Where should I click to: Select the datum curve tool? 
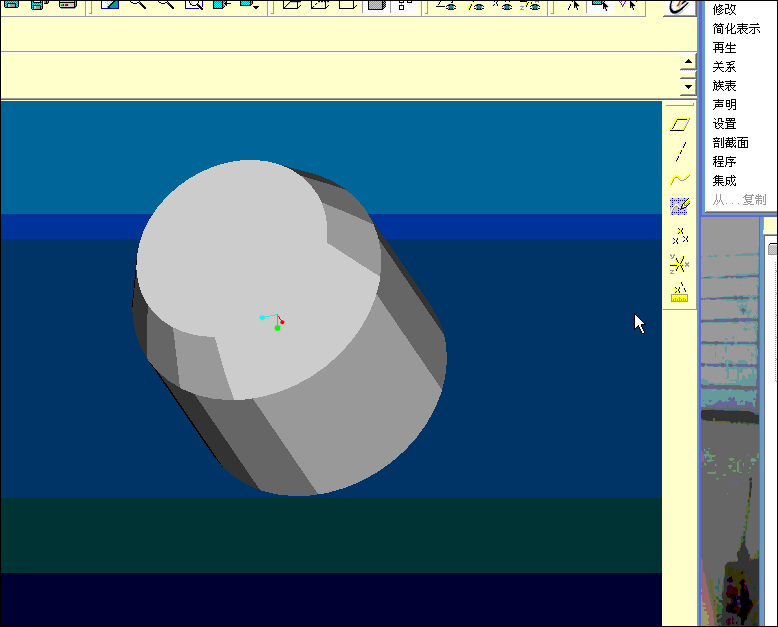click(x=680, y=179)
